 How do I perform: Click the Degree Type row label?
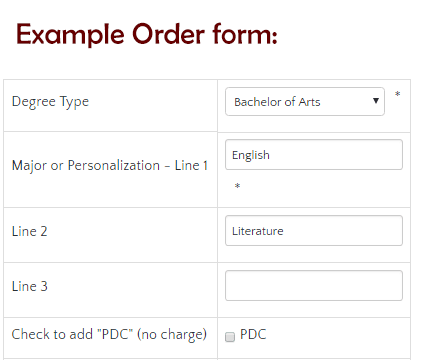pos(50,102)
